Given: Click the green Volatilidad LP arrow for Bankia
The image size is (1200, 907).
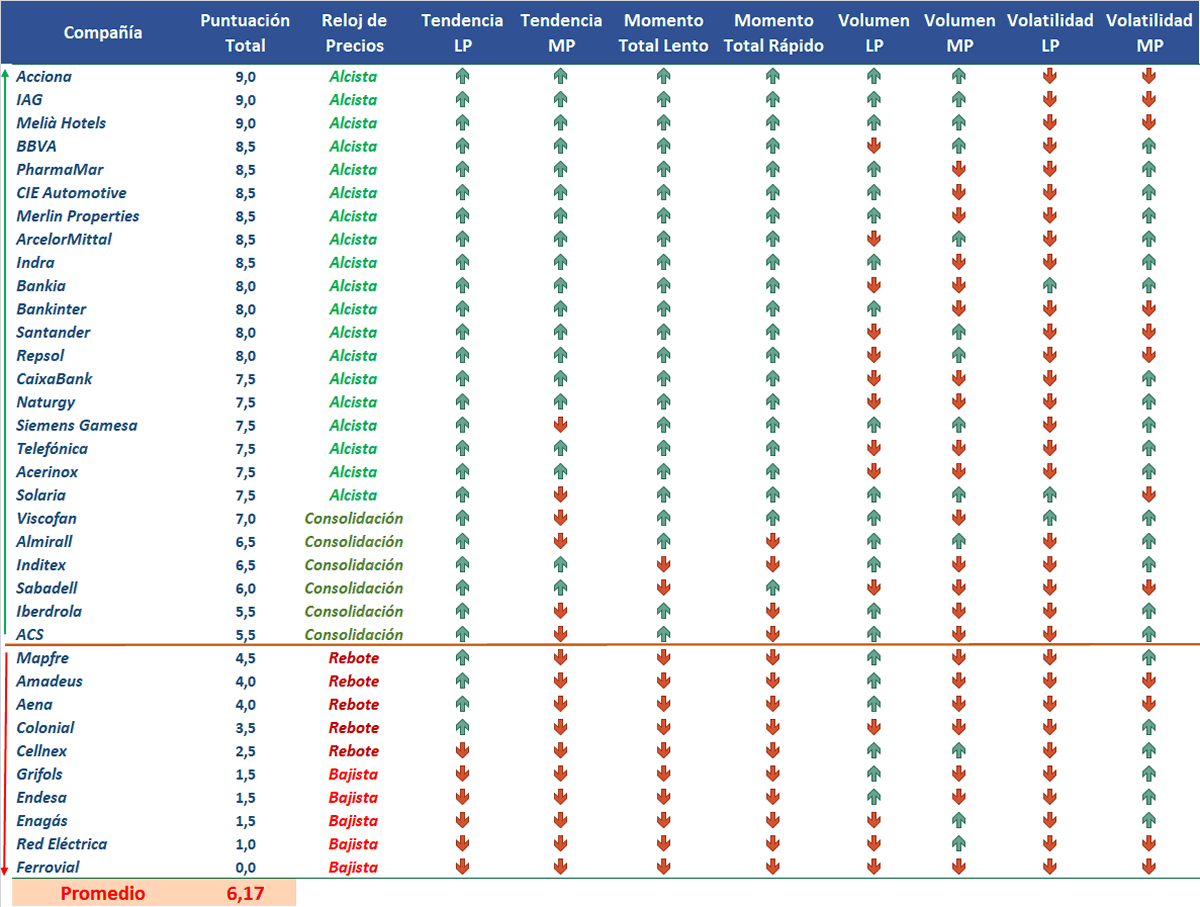Looking at the screenshot, I should (x=1050, y=286).
